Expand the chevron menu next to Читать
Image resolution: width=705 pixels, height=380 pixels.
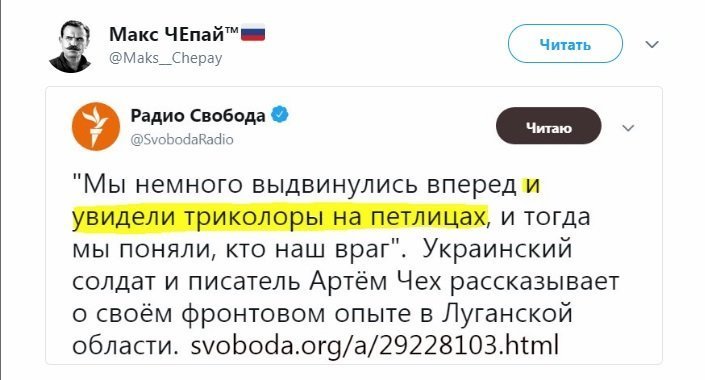click(652, 44)
